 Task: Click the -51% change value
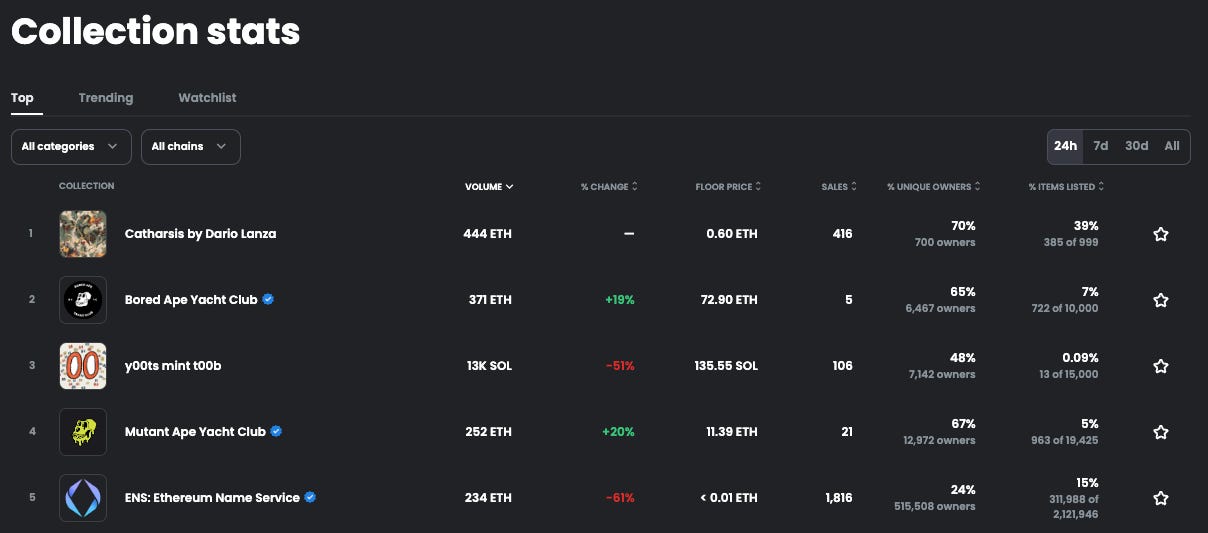pyautogui.click(x=620, y=366)
